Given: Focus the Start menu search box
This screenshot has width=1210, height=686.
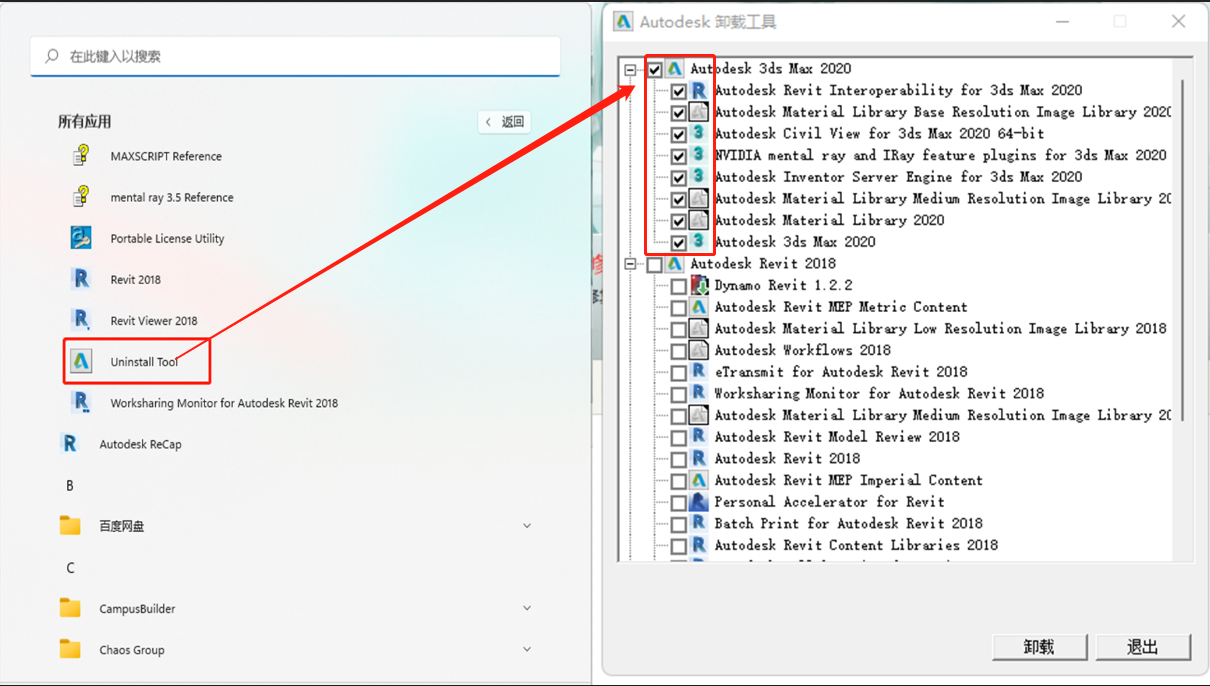Looking at the screenshot, I should (x=295, y=57).
